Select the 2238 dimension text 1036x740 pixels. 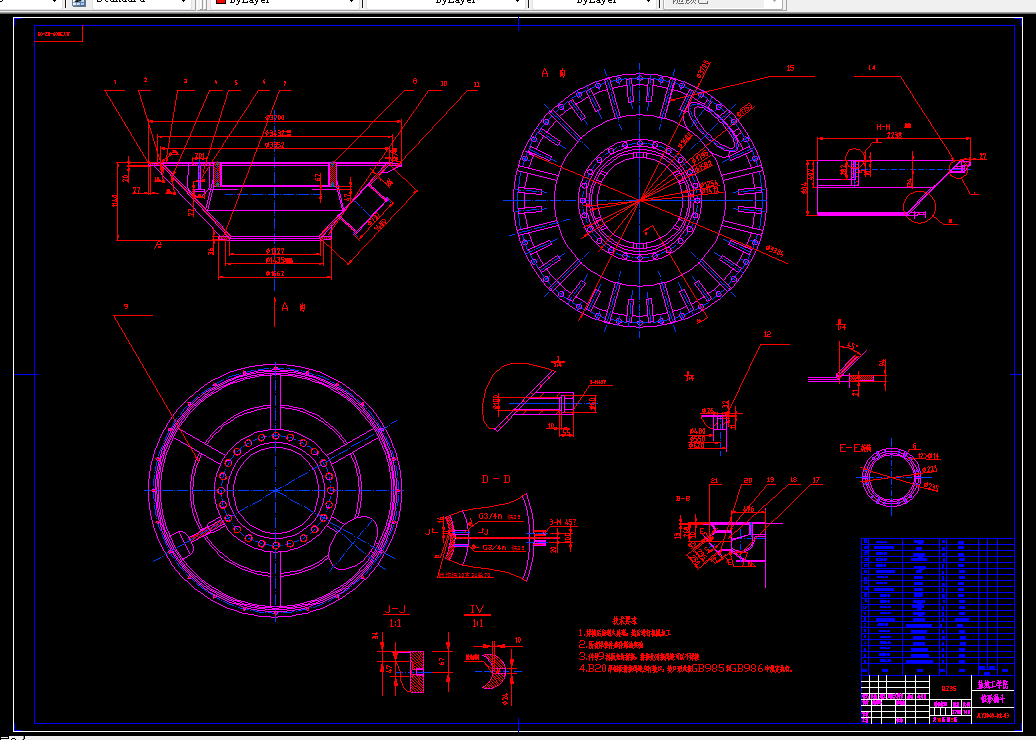894,135
